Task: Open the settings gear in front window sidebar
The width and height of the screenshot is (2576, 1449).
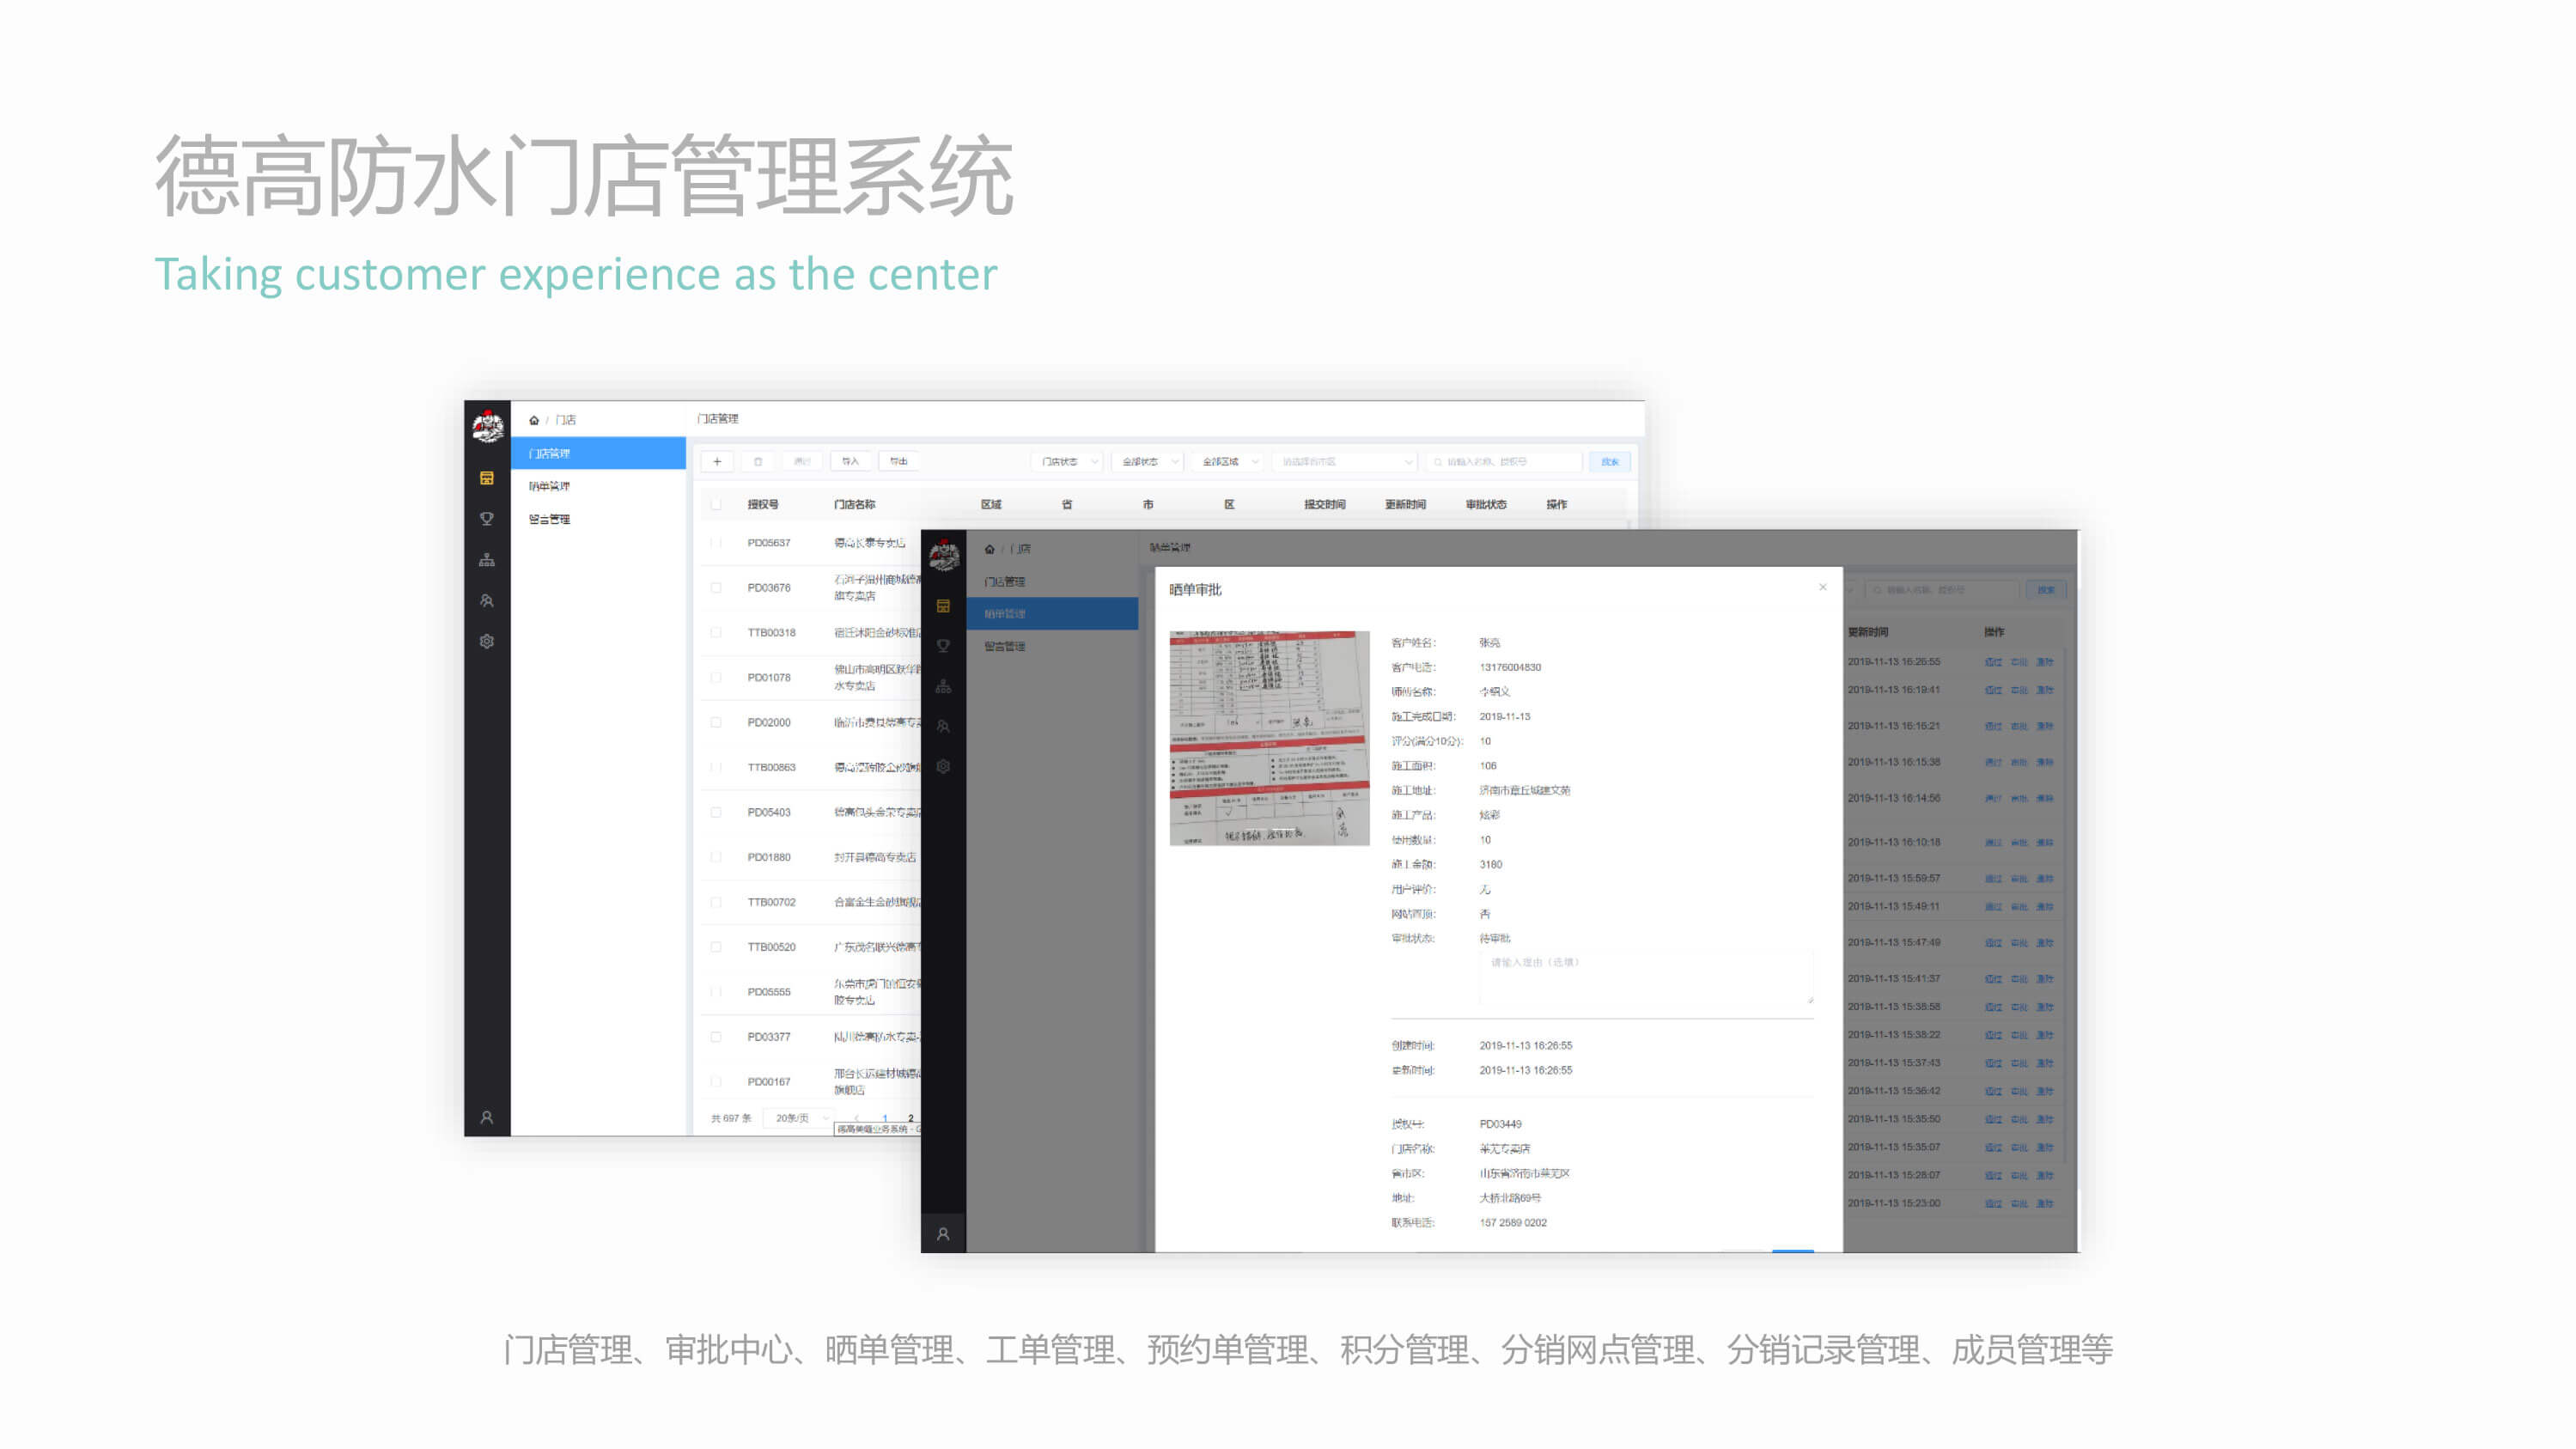Action: point(943,767)
